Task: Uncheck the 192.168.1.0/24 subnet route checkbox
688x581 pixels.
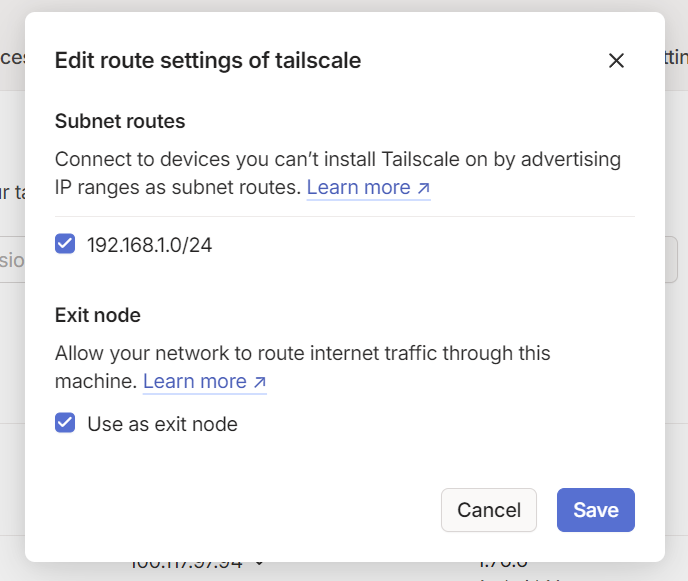Action: pos(65,244)
